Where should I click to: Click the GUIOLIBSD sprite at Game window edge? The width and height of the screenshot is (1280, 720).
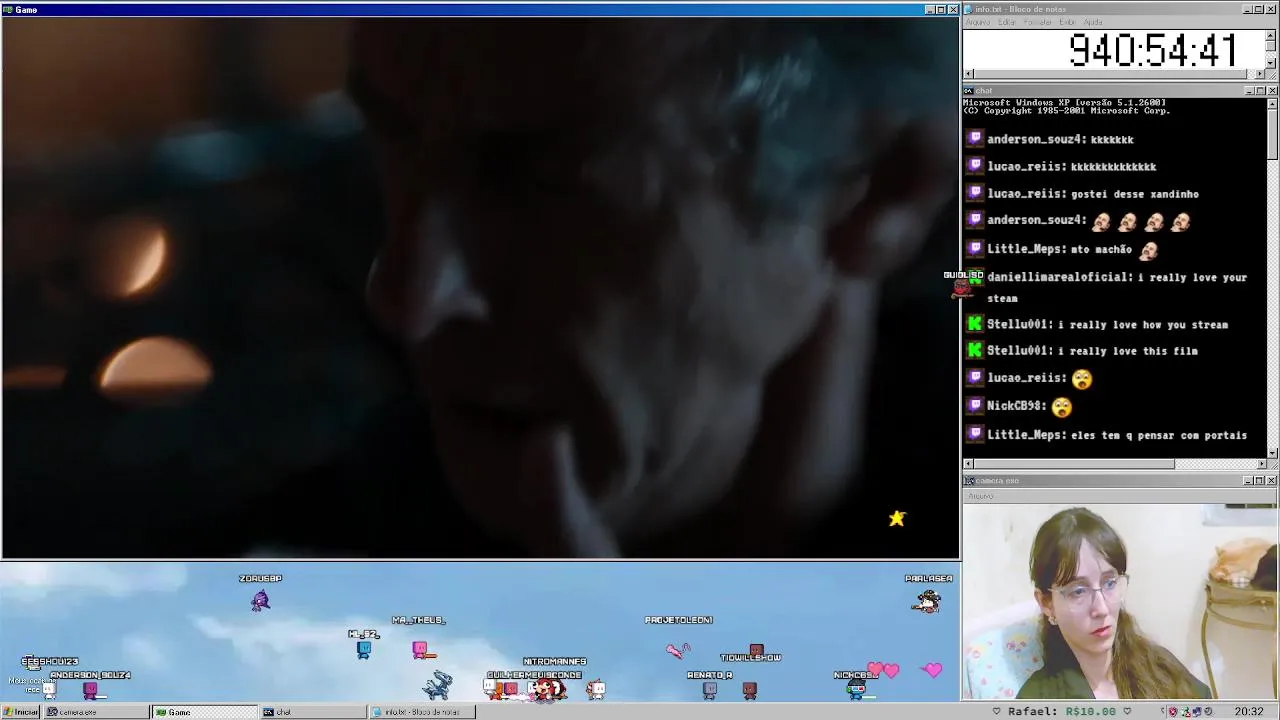962,289
